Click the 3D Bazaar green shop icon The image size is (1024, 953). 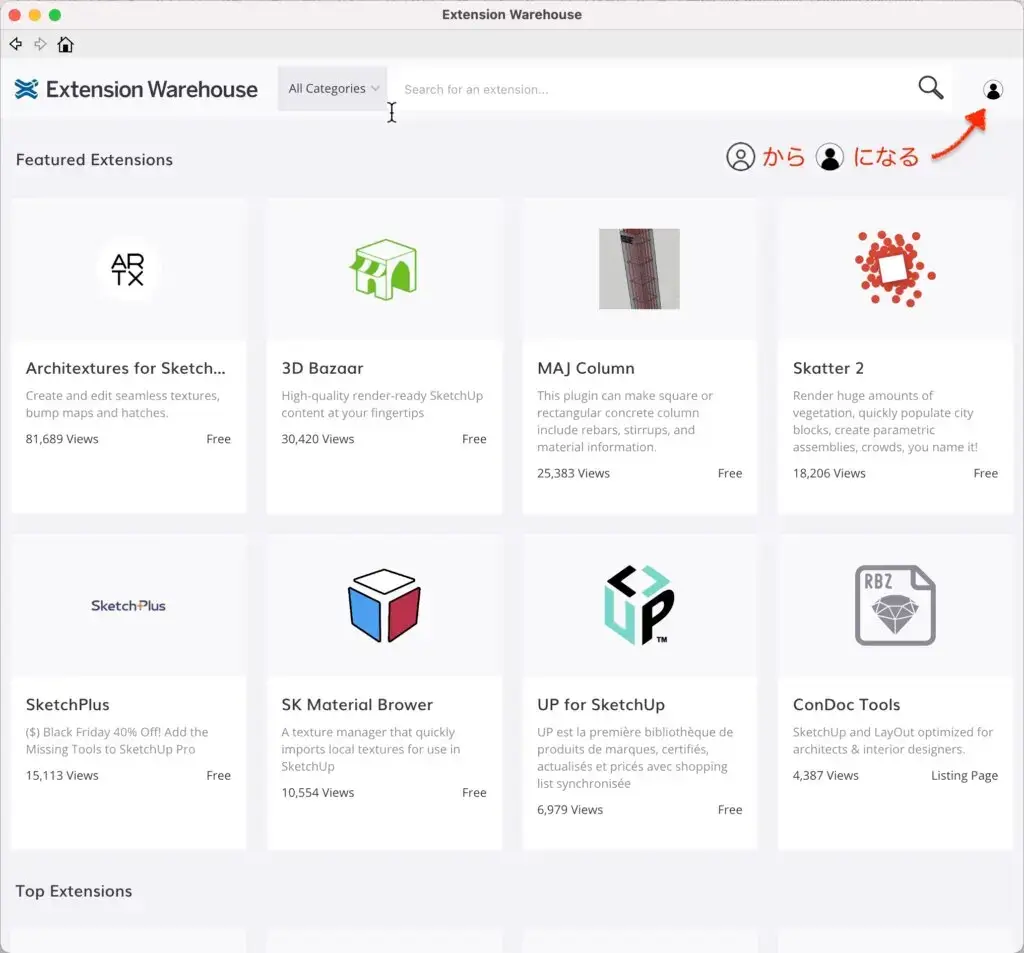[384, 269]
